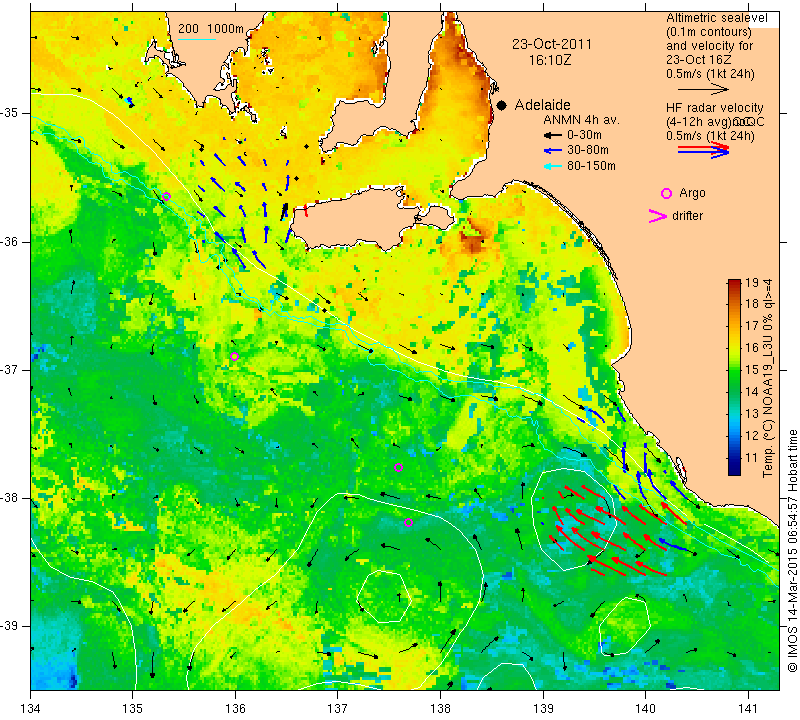Click the '137' longitude axis label
This screenshot has height=720, width=800.
click(x=338, y=708)
